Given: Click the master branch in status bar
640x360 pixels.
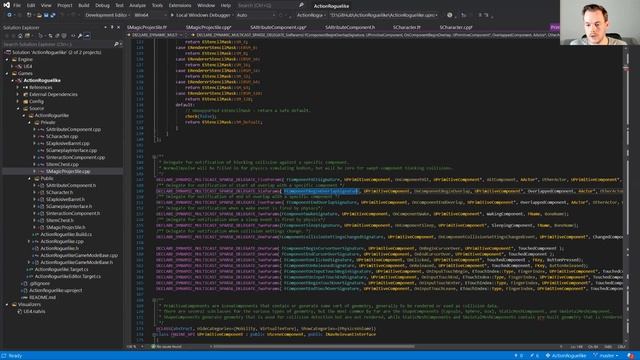Looking at the screenshot, I should (x=606, y=356).
